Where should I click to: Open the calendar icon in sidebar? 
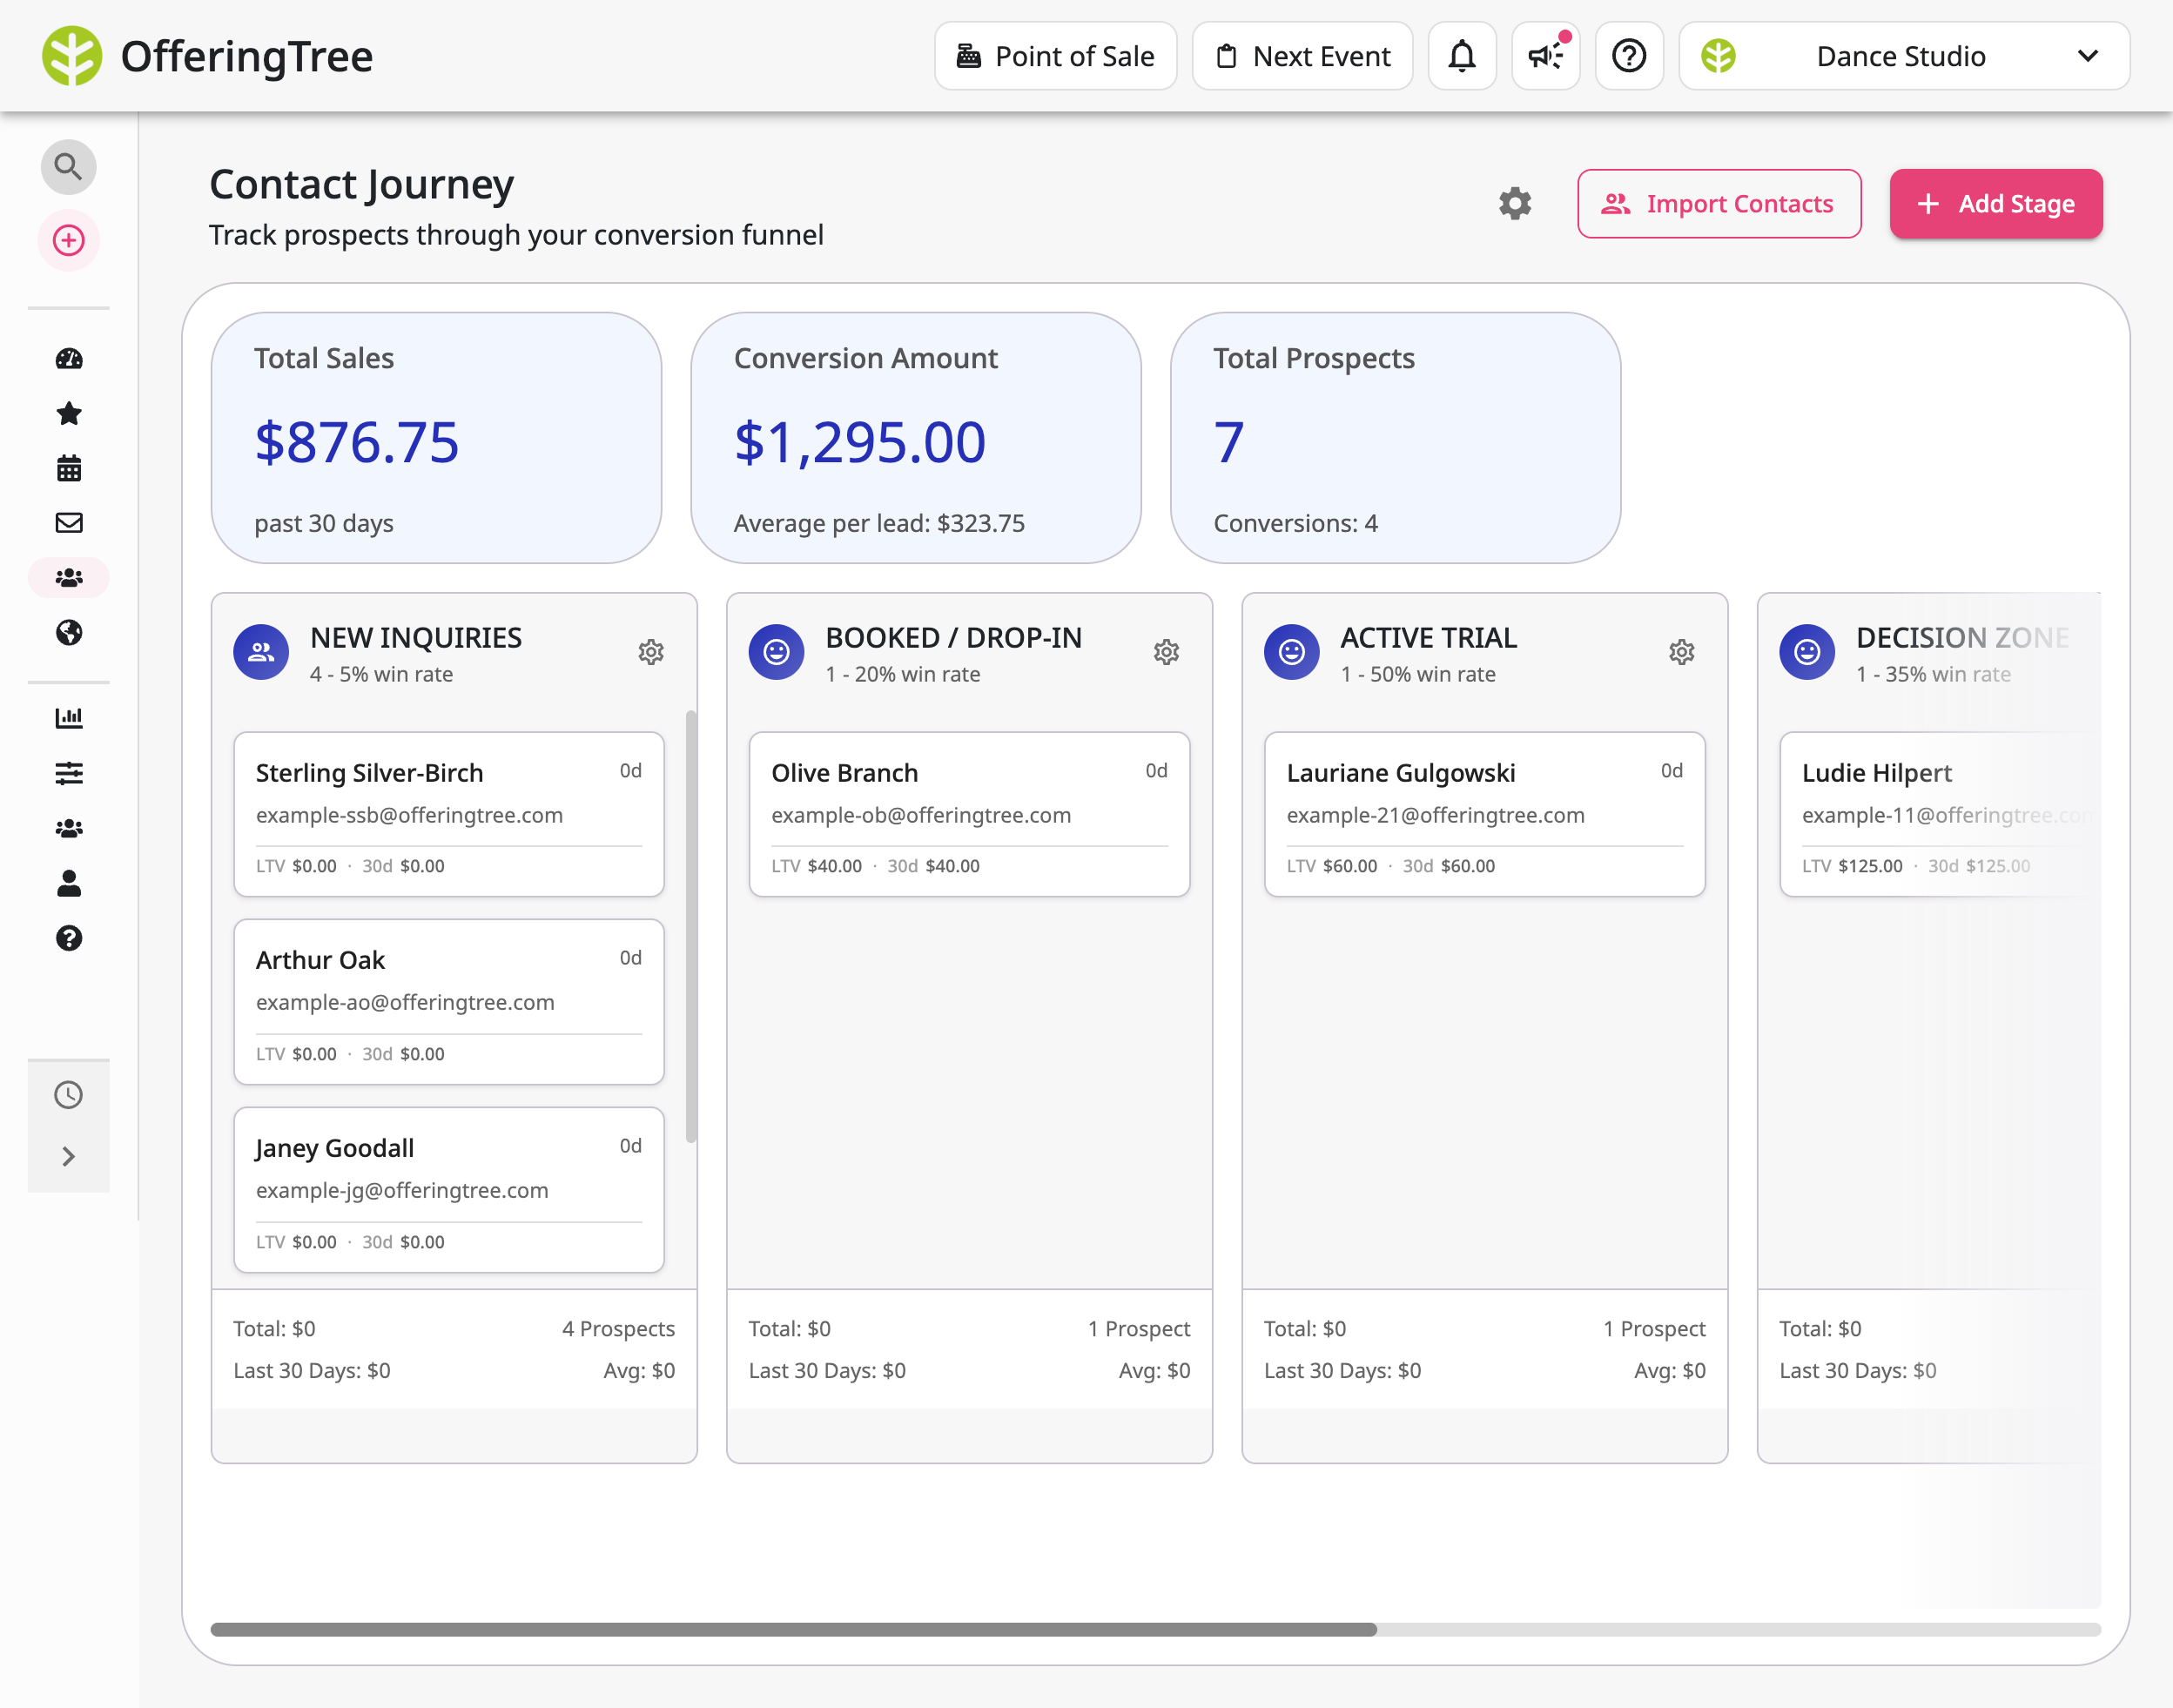pyautogui.click(x=68, y=468)
